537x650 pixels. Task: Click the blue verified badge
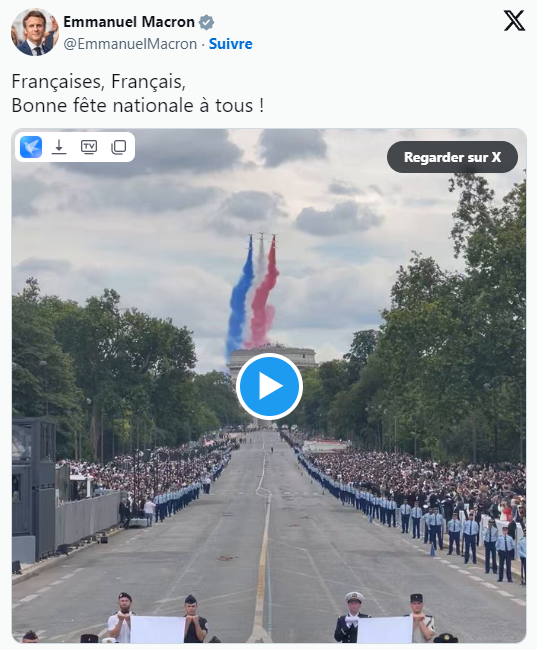[206, 22]
